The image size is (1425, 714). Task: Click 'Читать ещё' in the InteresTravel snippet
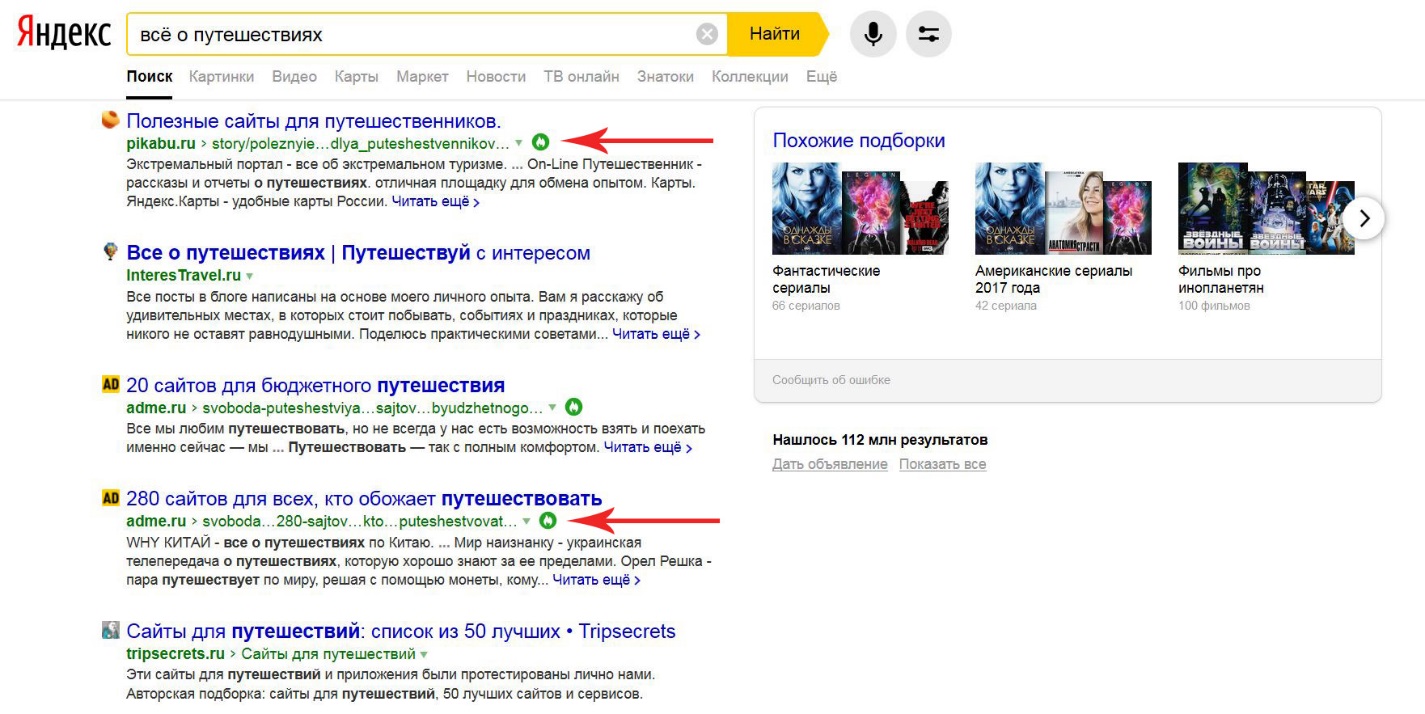point(656,334)
